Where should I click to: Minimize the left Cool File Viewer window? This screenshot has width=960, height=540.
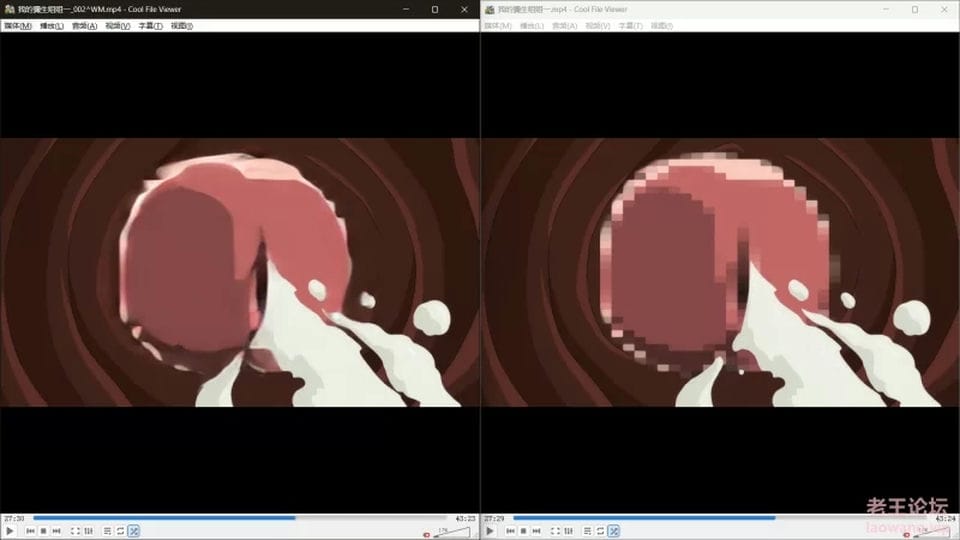(406, 9)
